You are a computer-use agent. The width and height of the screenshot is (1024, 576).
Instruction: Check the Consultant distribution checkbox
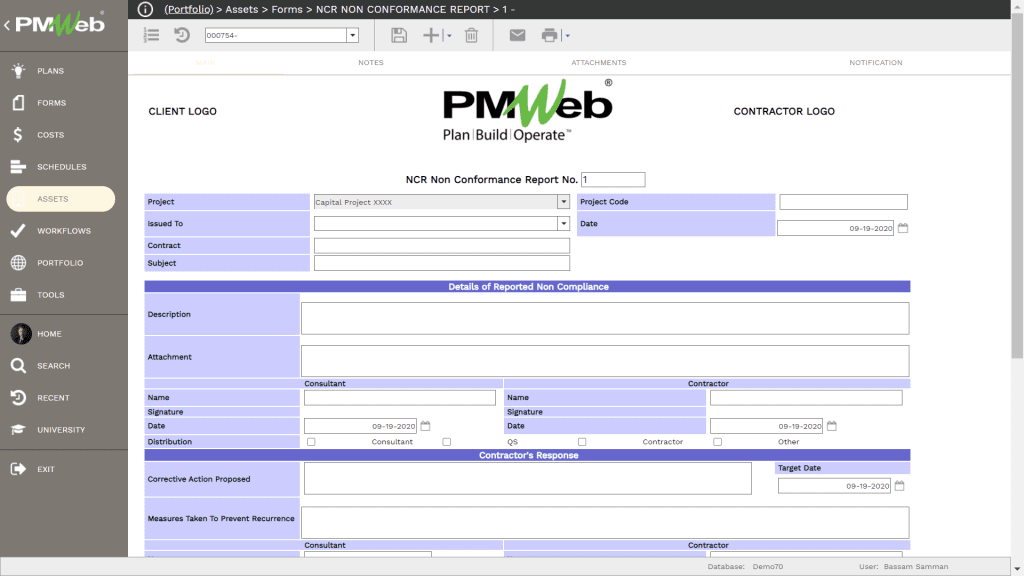pyautogui.click(x=312, y=442)
